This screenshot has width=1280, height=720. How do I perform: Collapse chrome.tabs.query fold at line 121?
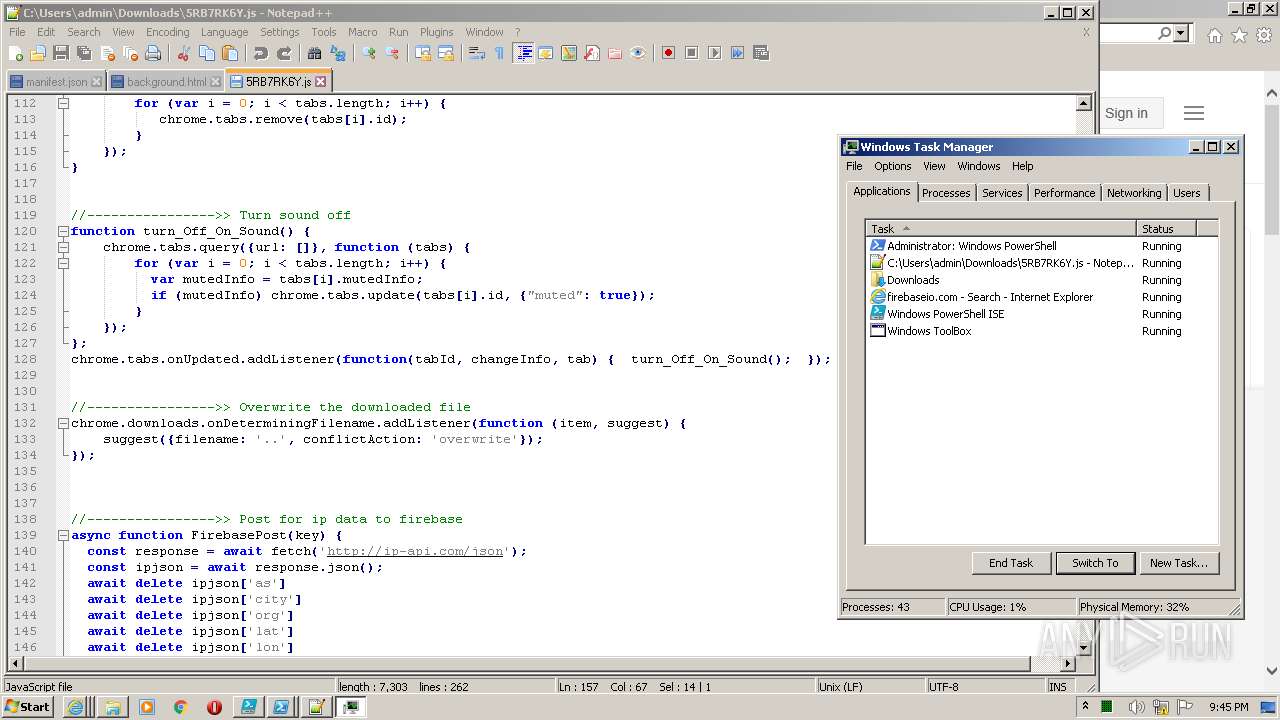tap(63, 247)
